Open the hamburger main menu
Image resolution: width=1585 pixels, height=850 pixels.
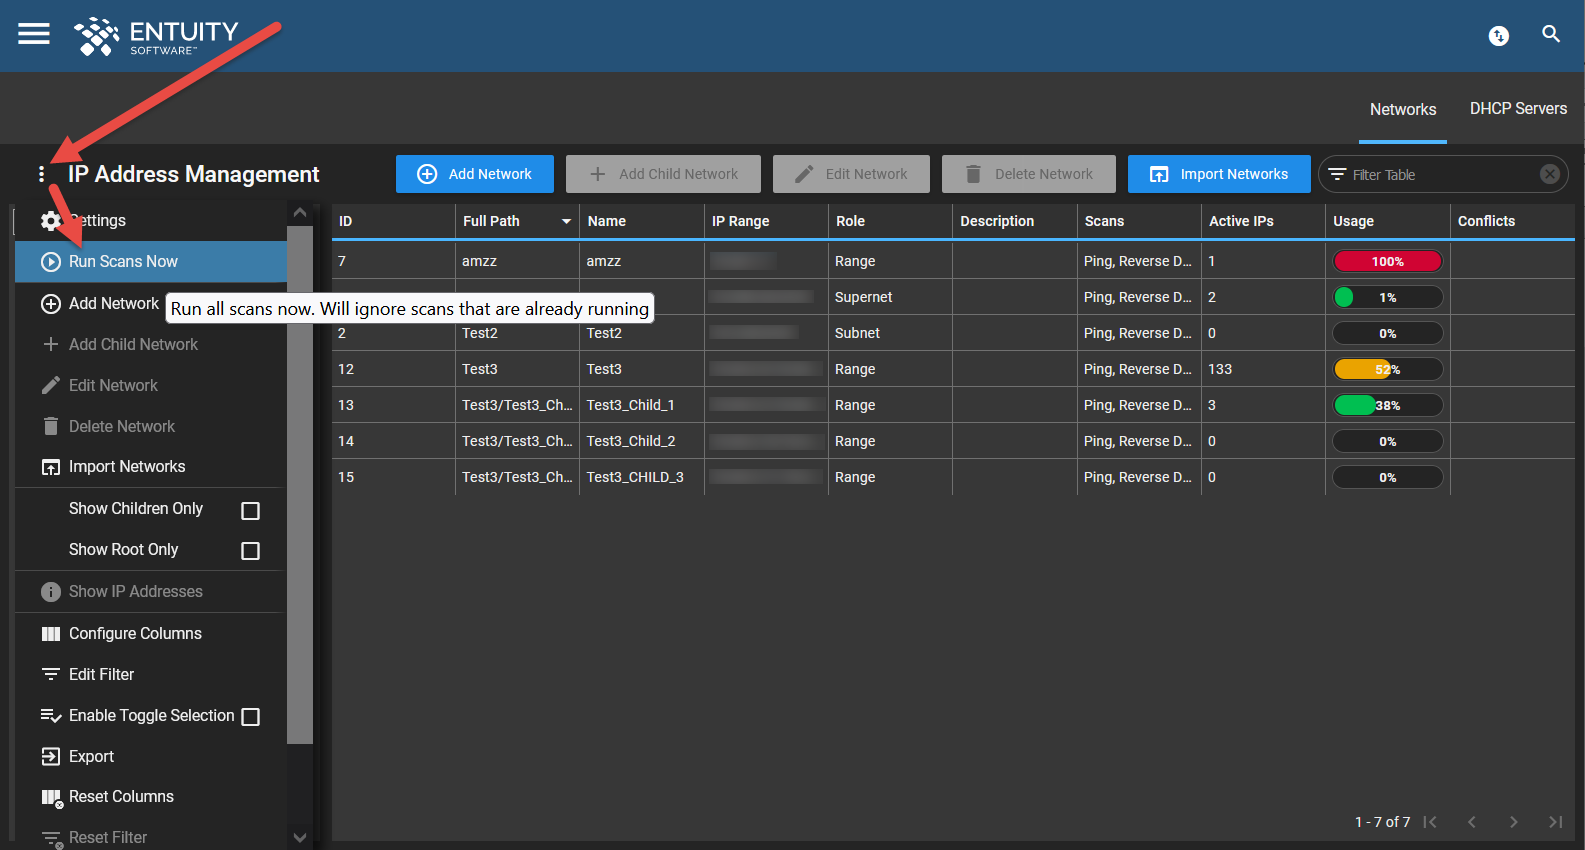click(x=34, y=34)
